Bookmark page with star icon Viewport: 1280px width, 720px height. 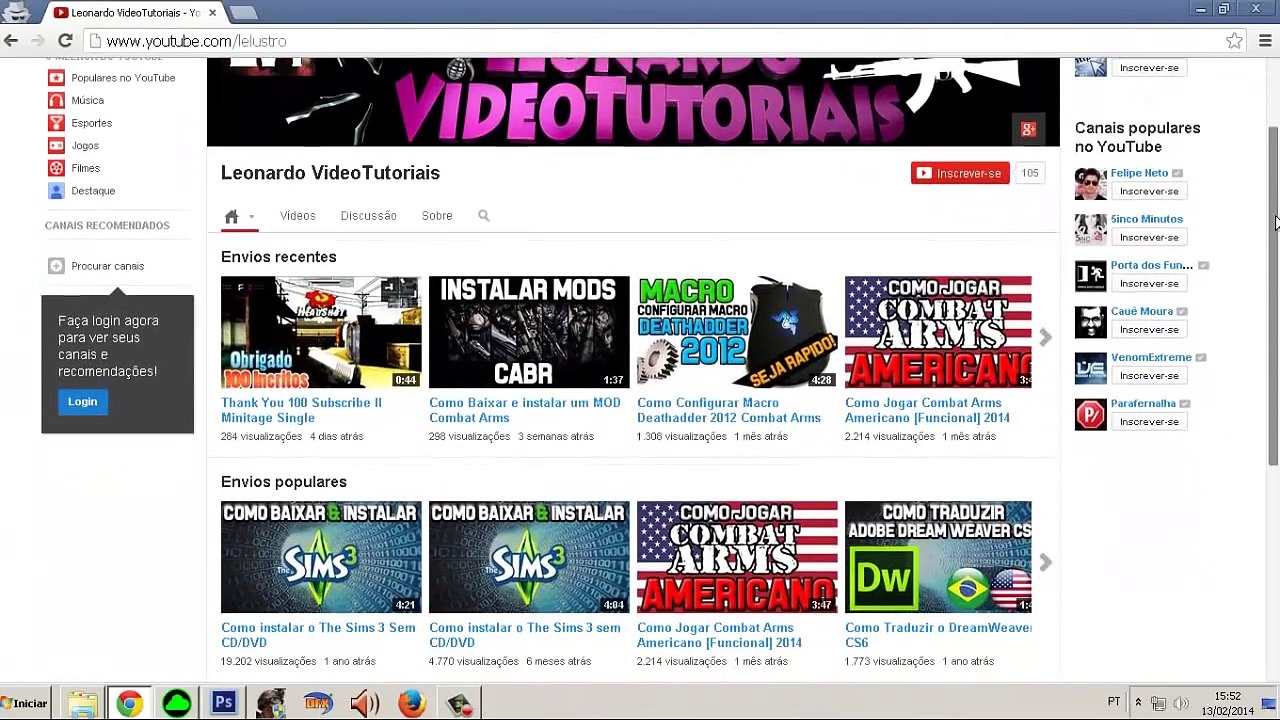(1234, 41)
